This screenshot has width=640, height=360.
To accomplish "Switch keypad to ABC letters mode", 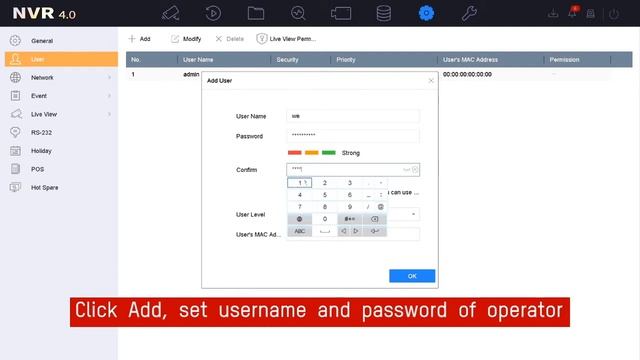I will pos(300,231).
